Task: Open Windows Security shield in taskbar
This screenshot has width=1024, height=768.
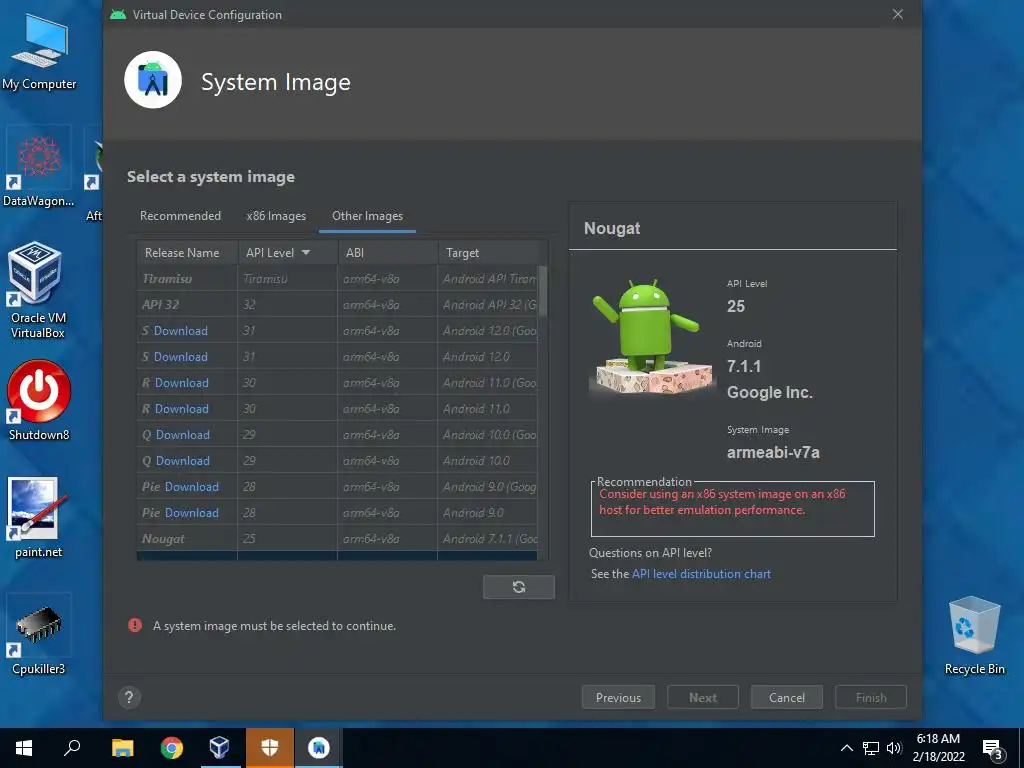Action: click(270, 748)
